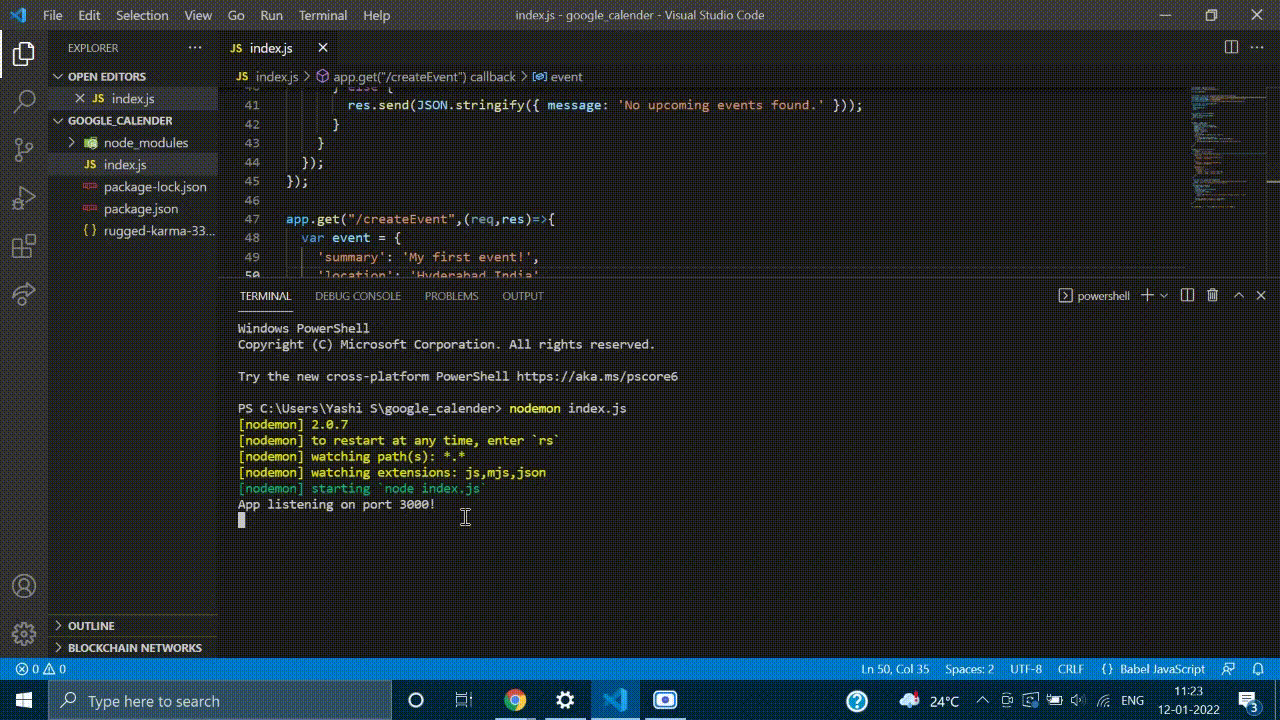Open the new terminal launch profile dropdown
Viewport: 1280px width, 720px height.
1164,296
